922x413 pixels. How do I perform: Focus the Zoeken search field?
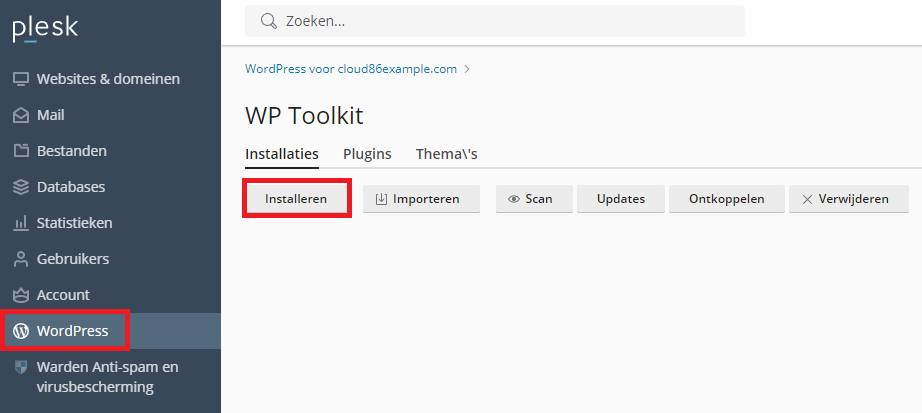495,21
